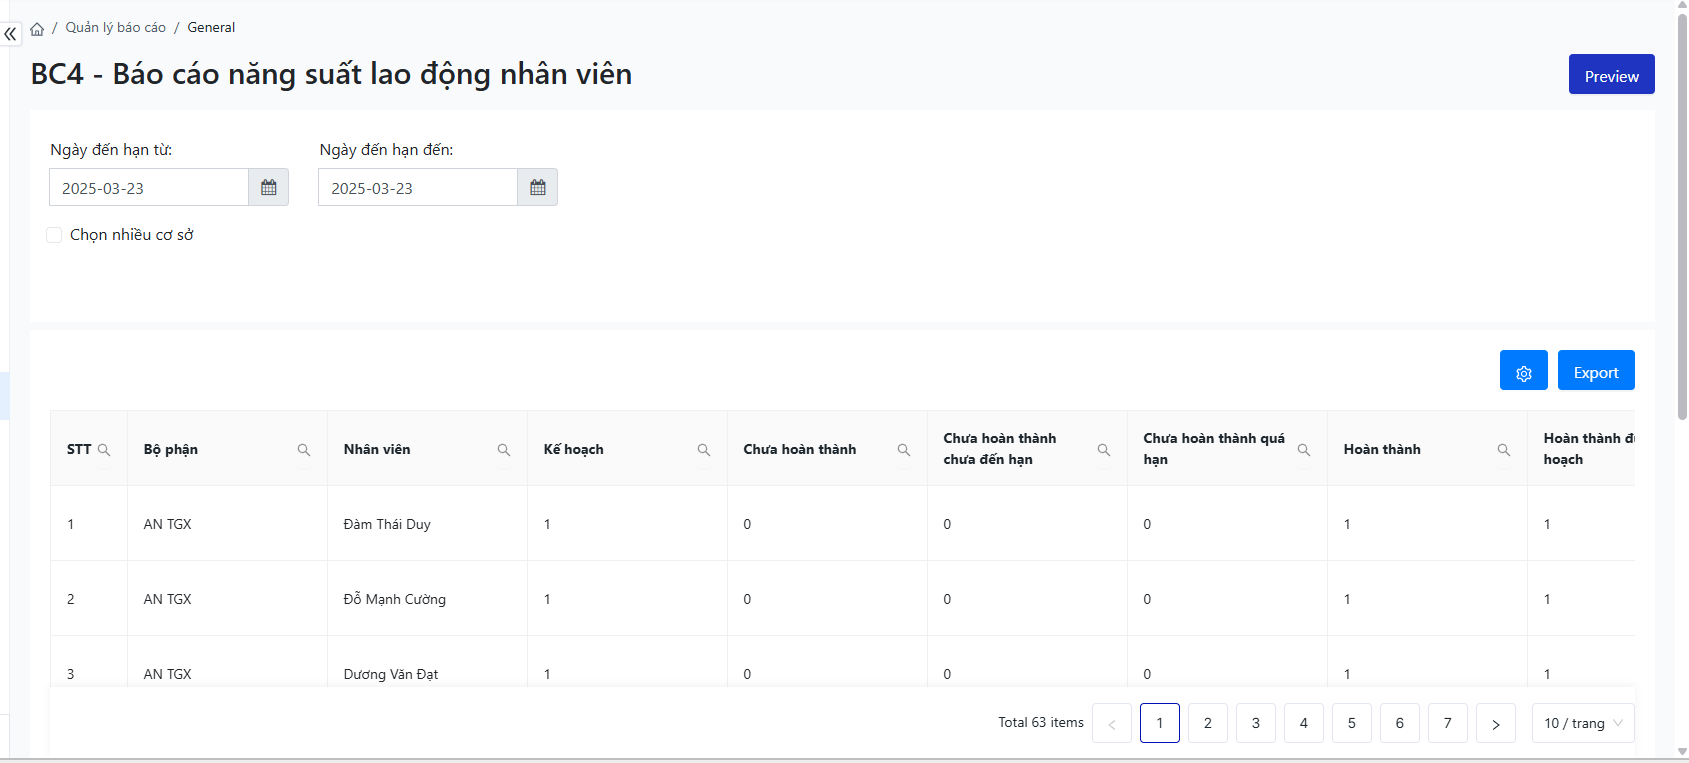Search in the Hoàn thành column
Viewport: 1689px width, 763px height.
1503,450
